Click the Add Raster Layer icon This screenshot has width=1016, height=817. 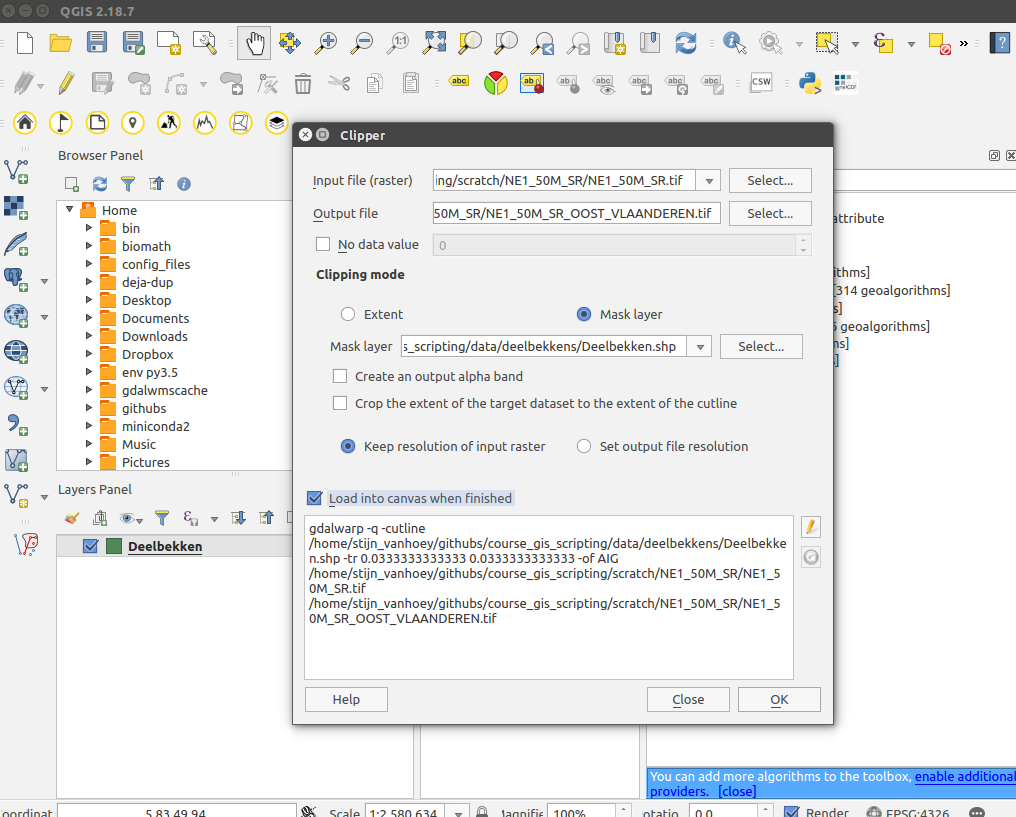tap(16, 208)
